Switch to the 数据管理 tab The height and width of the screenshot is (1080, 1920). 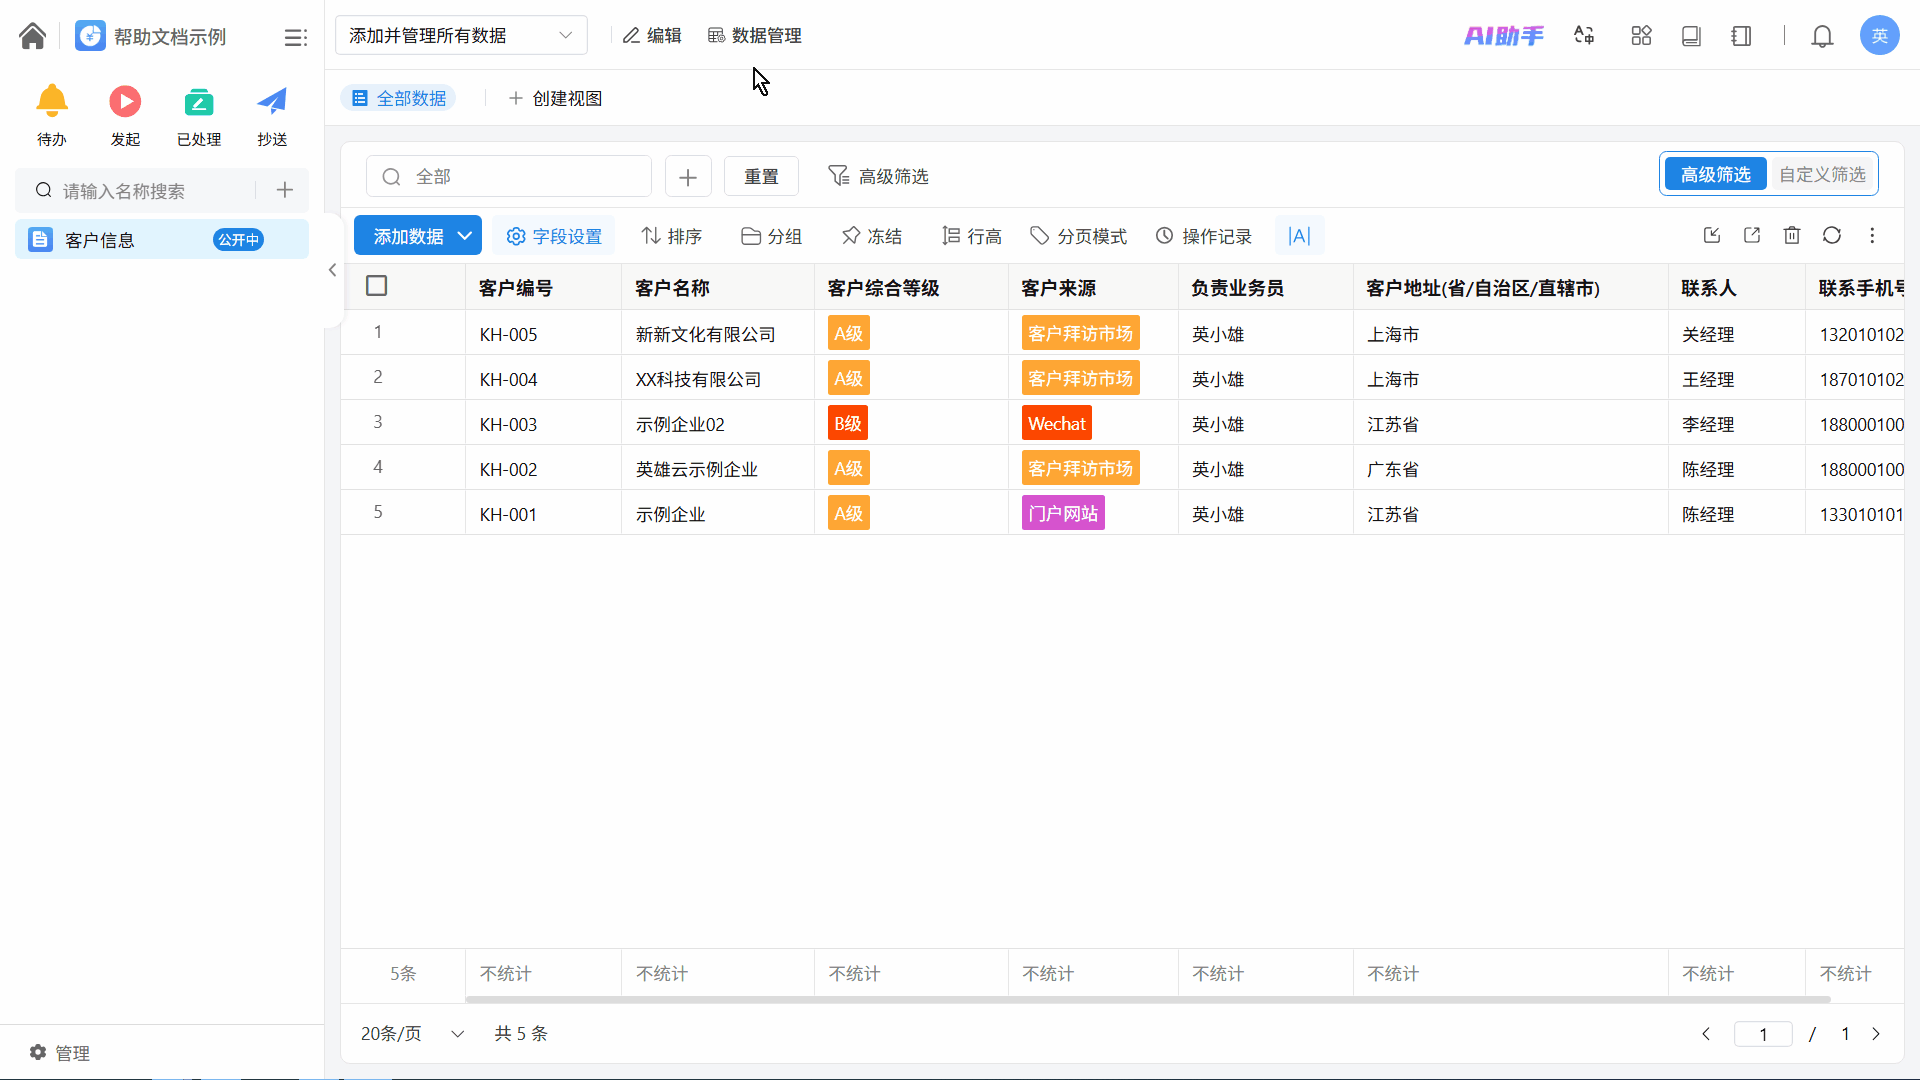(x=755, y=35)
